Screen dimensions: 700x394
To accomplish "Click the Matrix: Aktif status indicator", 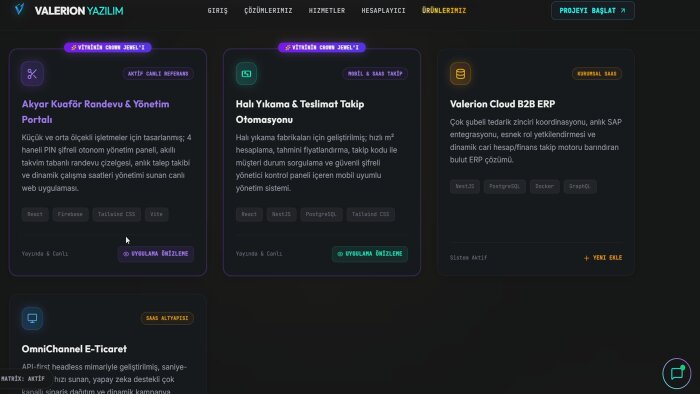I will click(23, 378).
